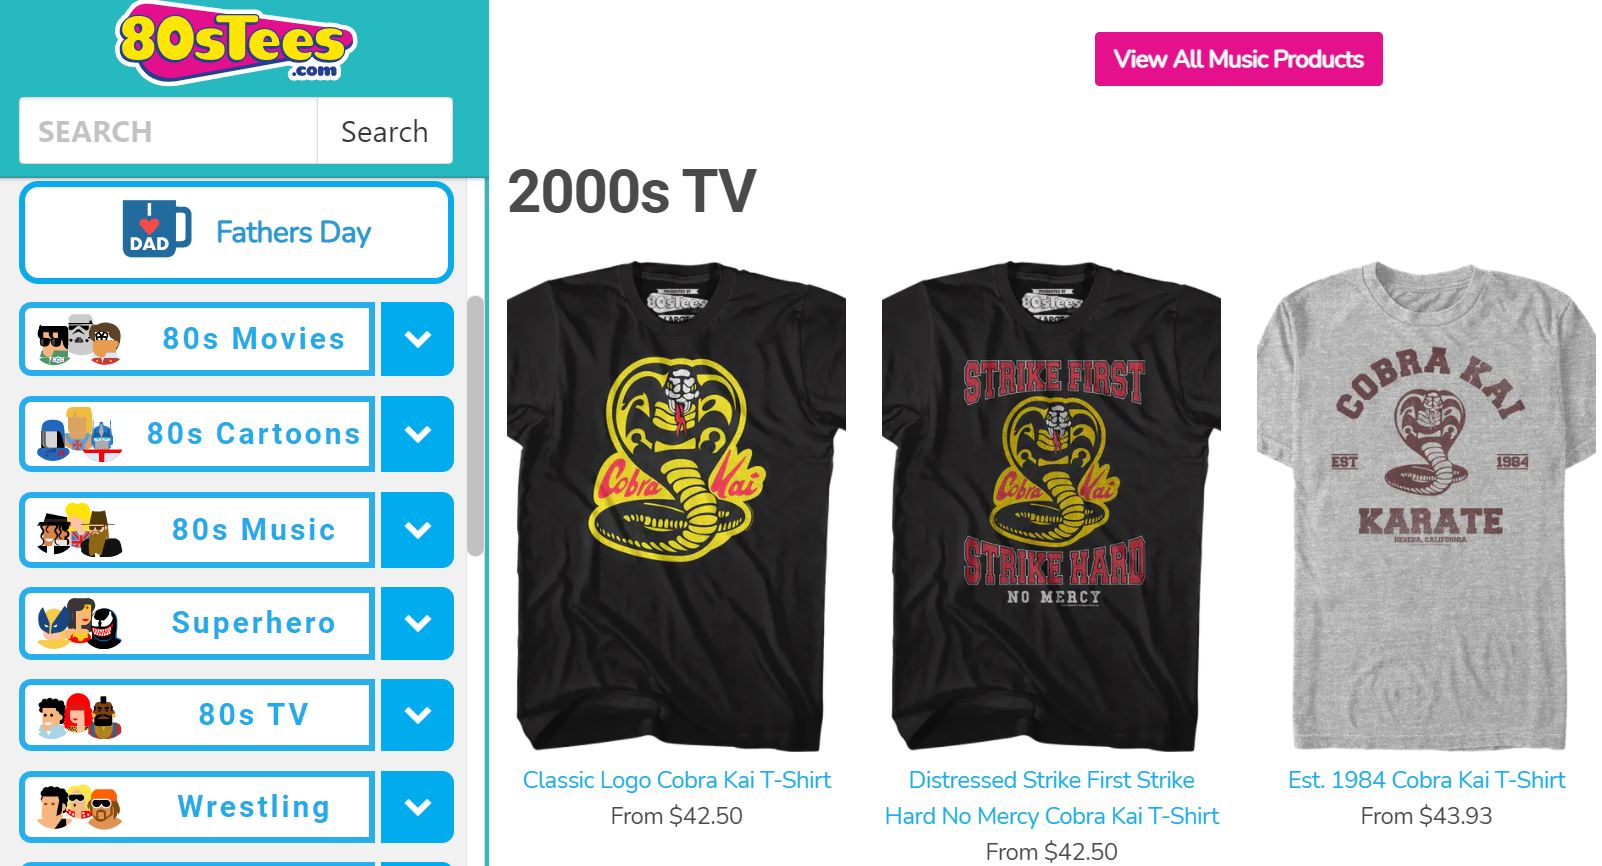Screen dimensions: 1602x866
Task: Click the I love Dad mug icon
Action: tap(156, 229)
